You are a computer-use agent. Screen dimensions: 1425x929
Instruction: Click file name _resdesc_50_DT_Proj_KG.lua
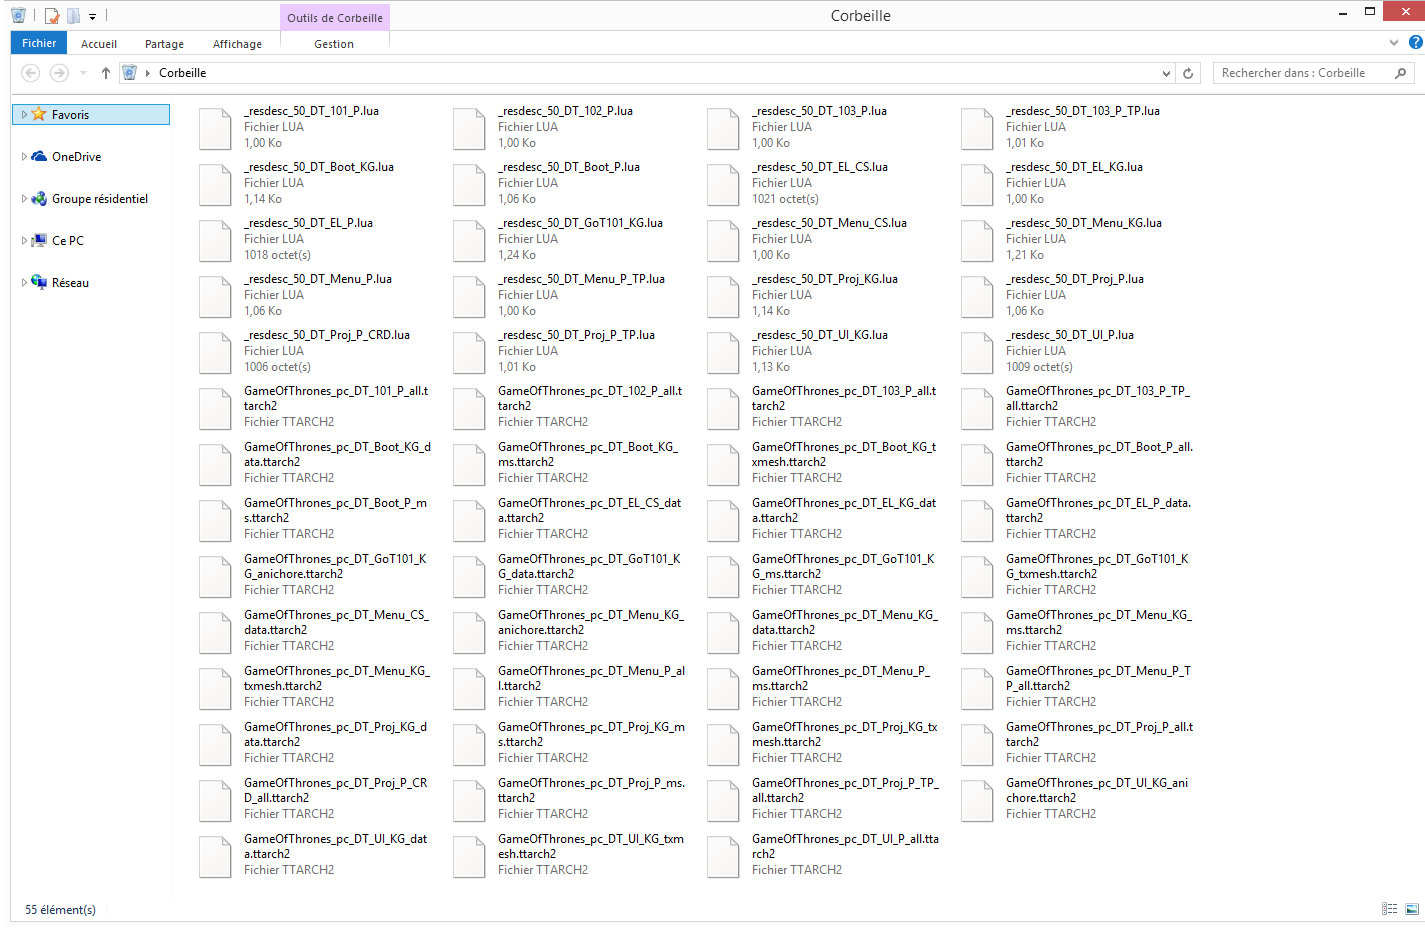pyautogui.click(x=824, y=279)
